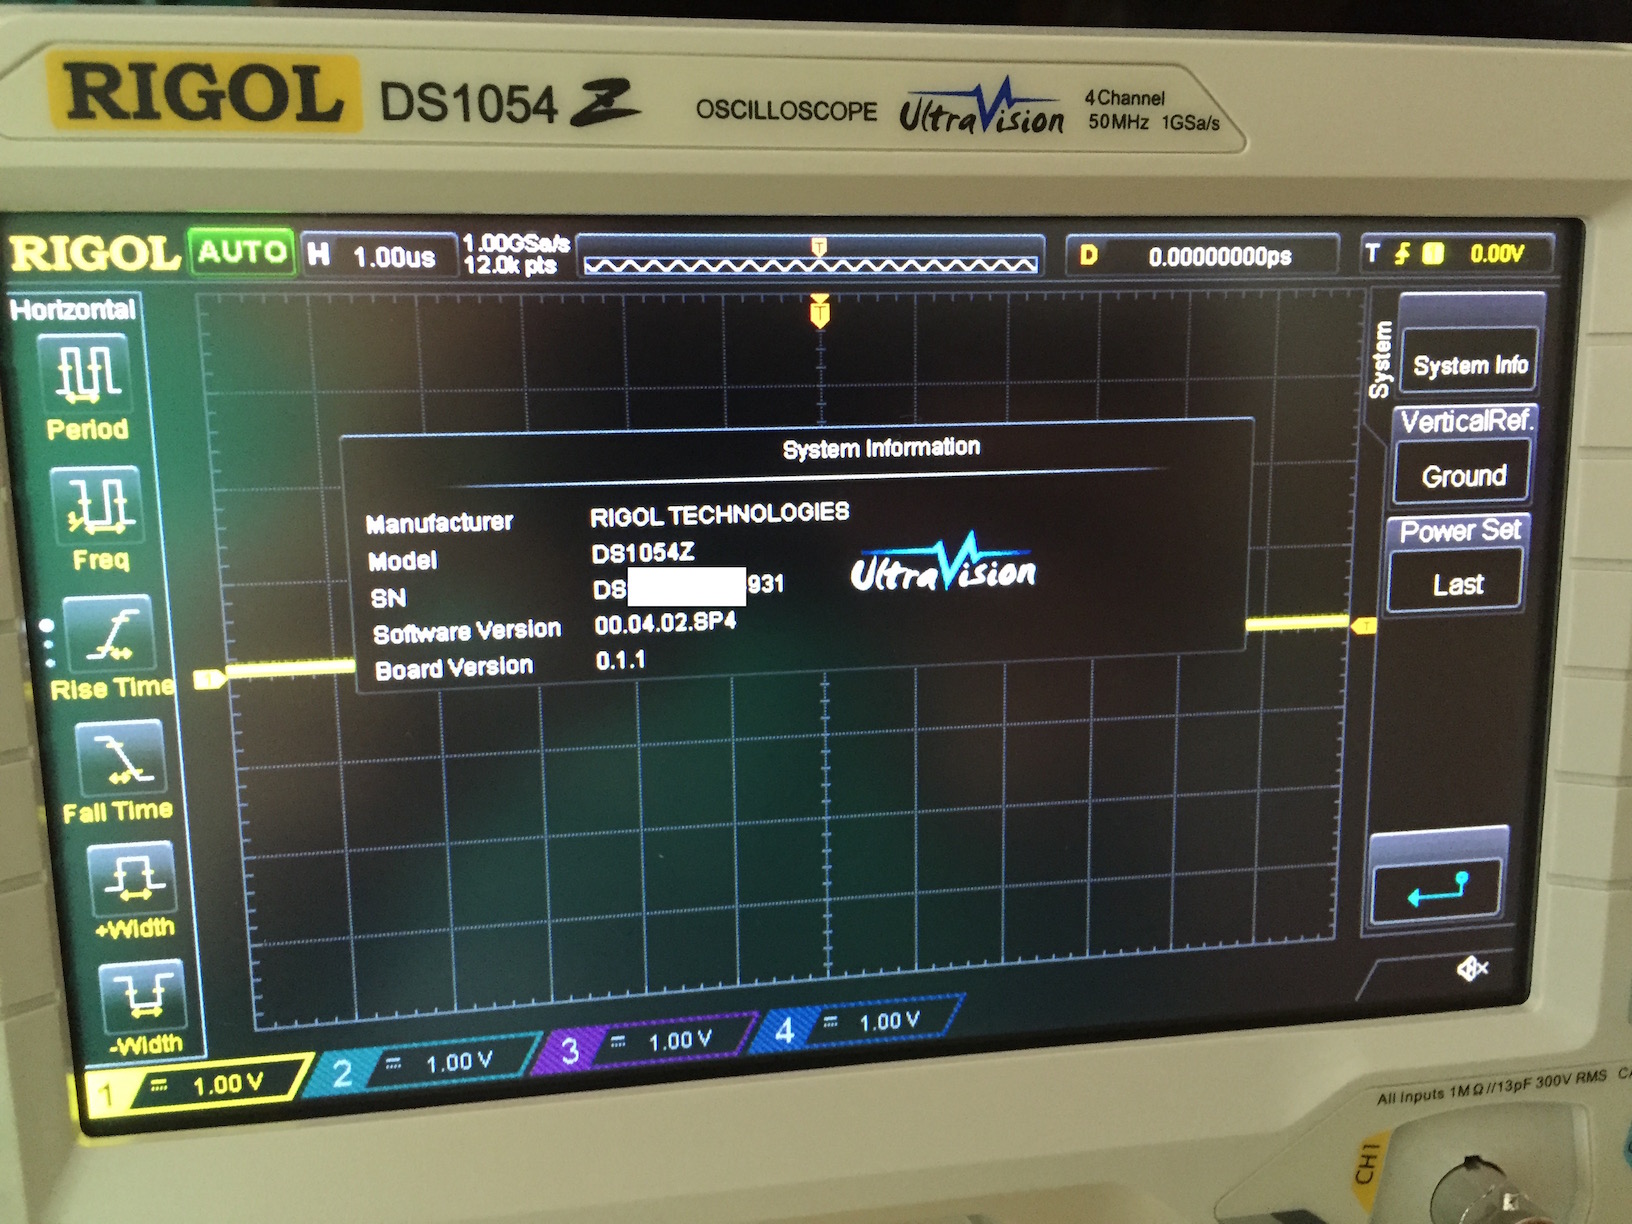Click the Software Version label
Image resolution: width=1632 pixels, height=1224 pixels.
click(x=467, y=631)
